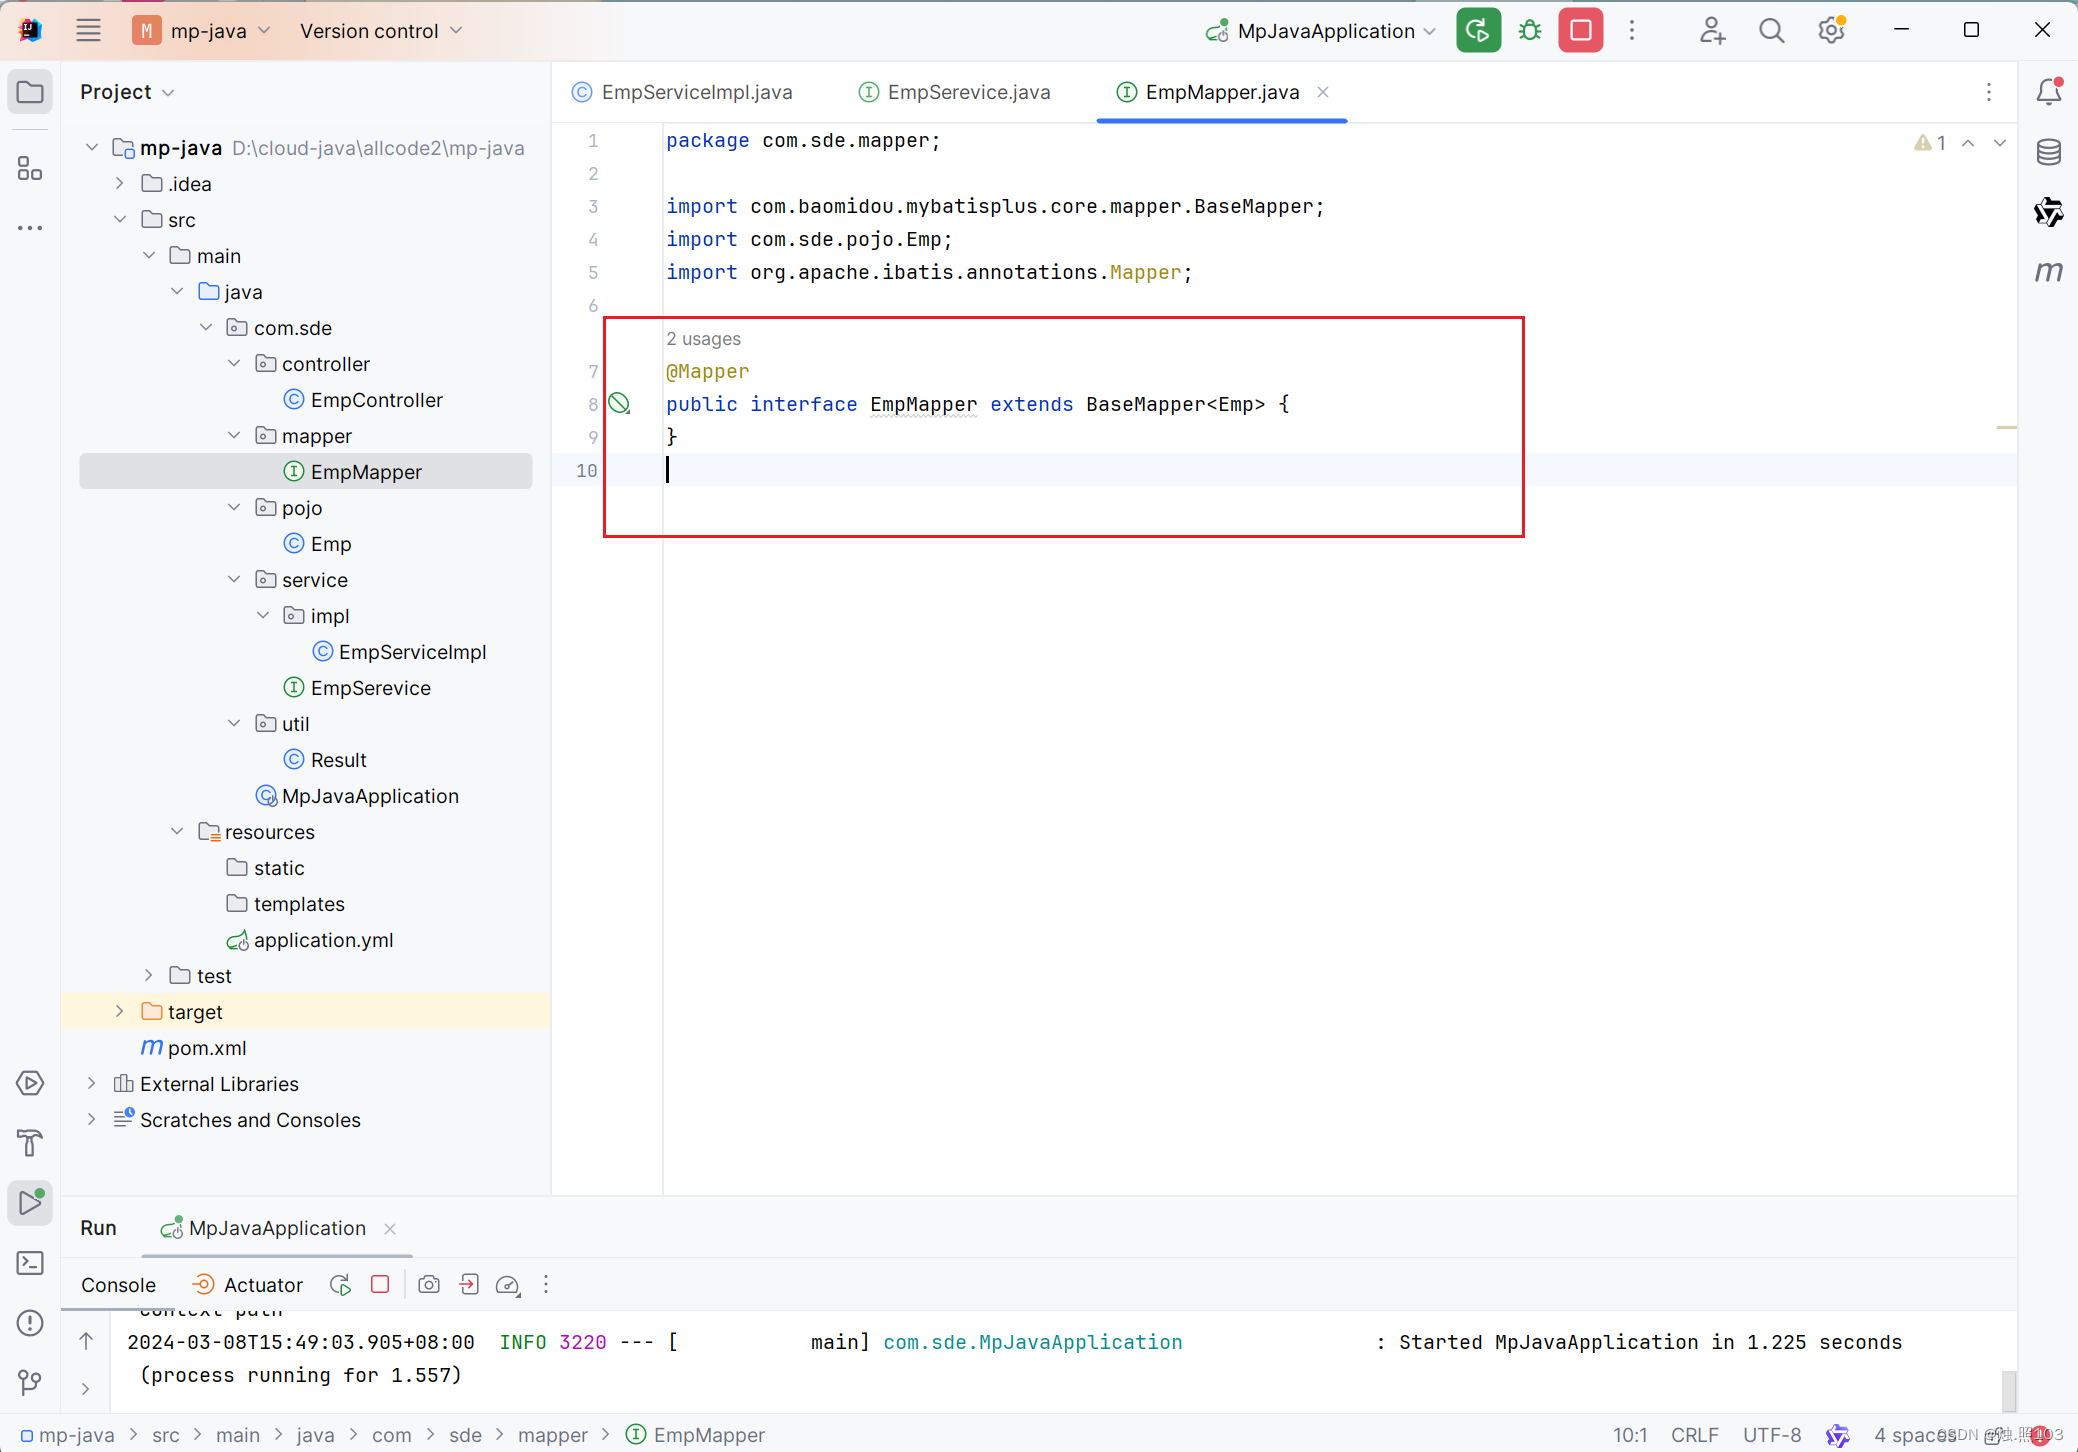Open the Database tool window

tap(2048, 152)
